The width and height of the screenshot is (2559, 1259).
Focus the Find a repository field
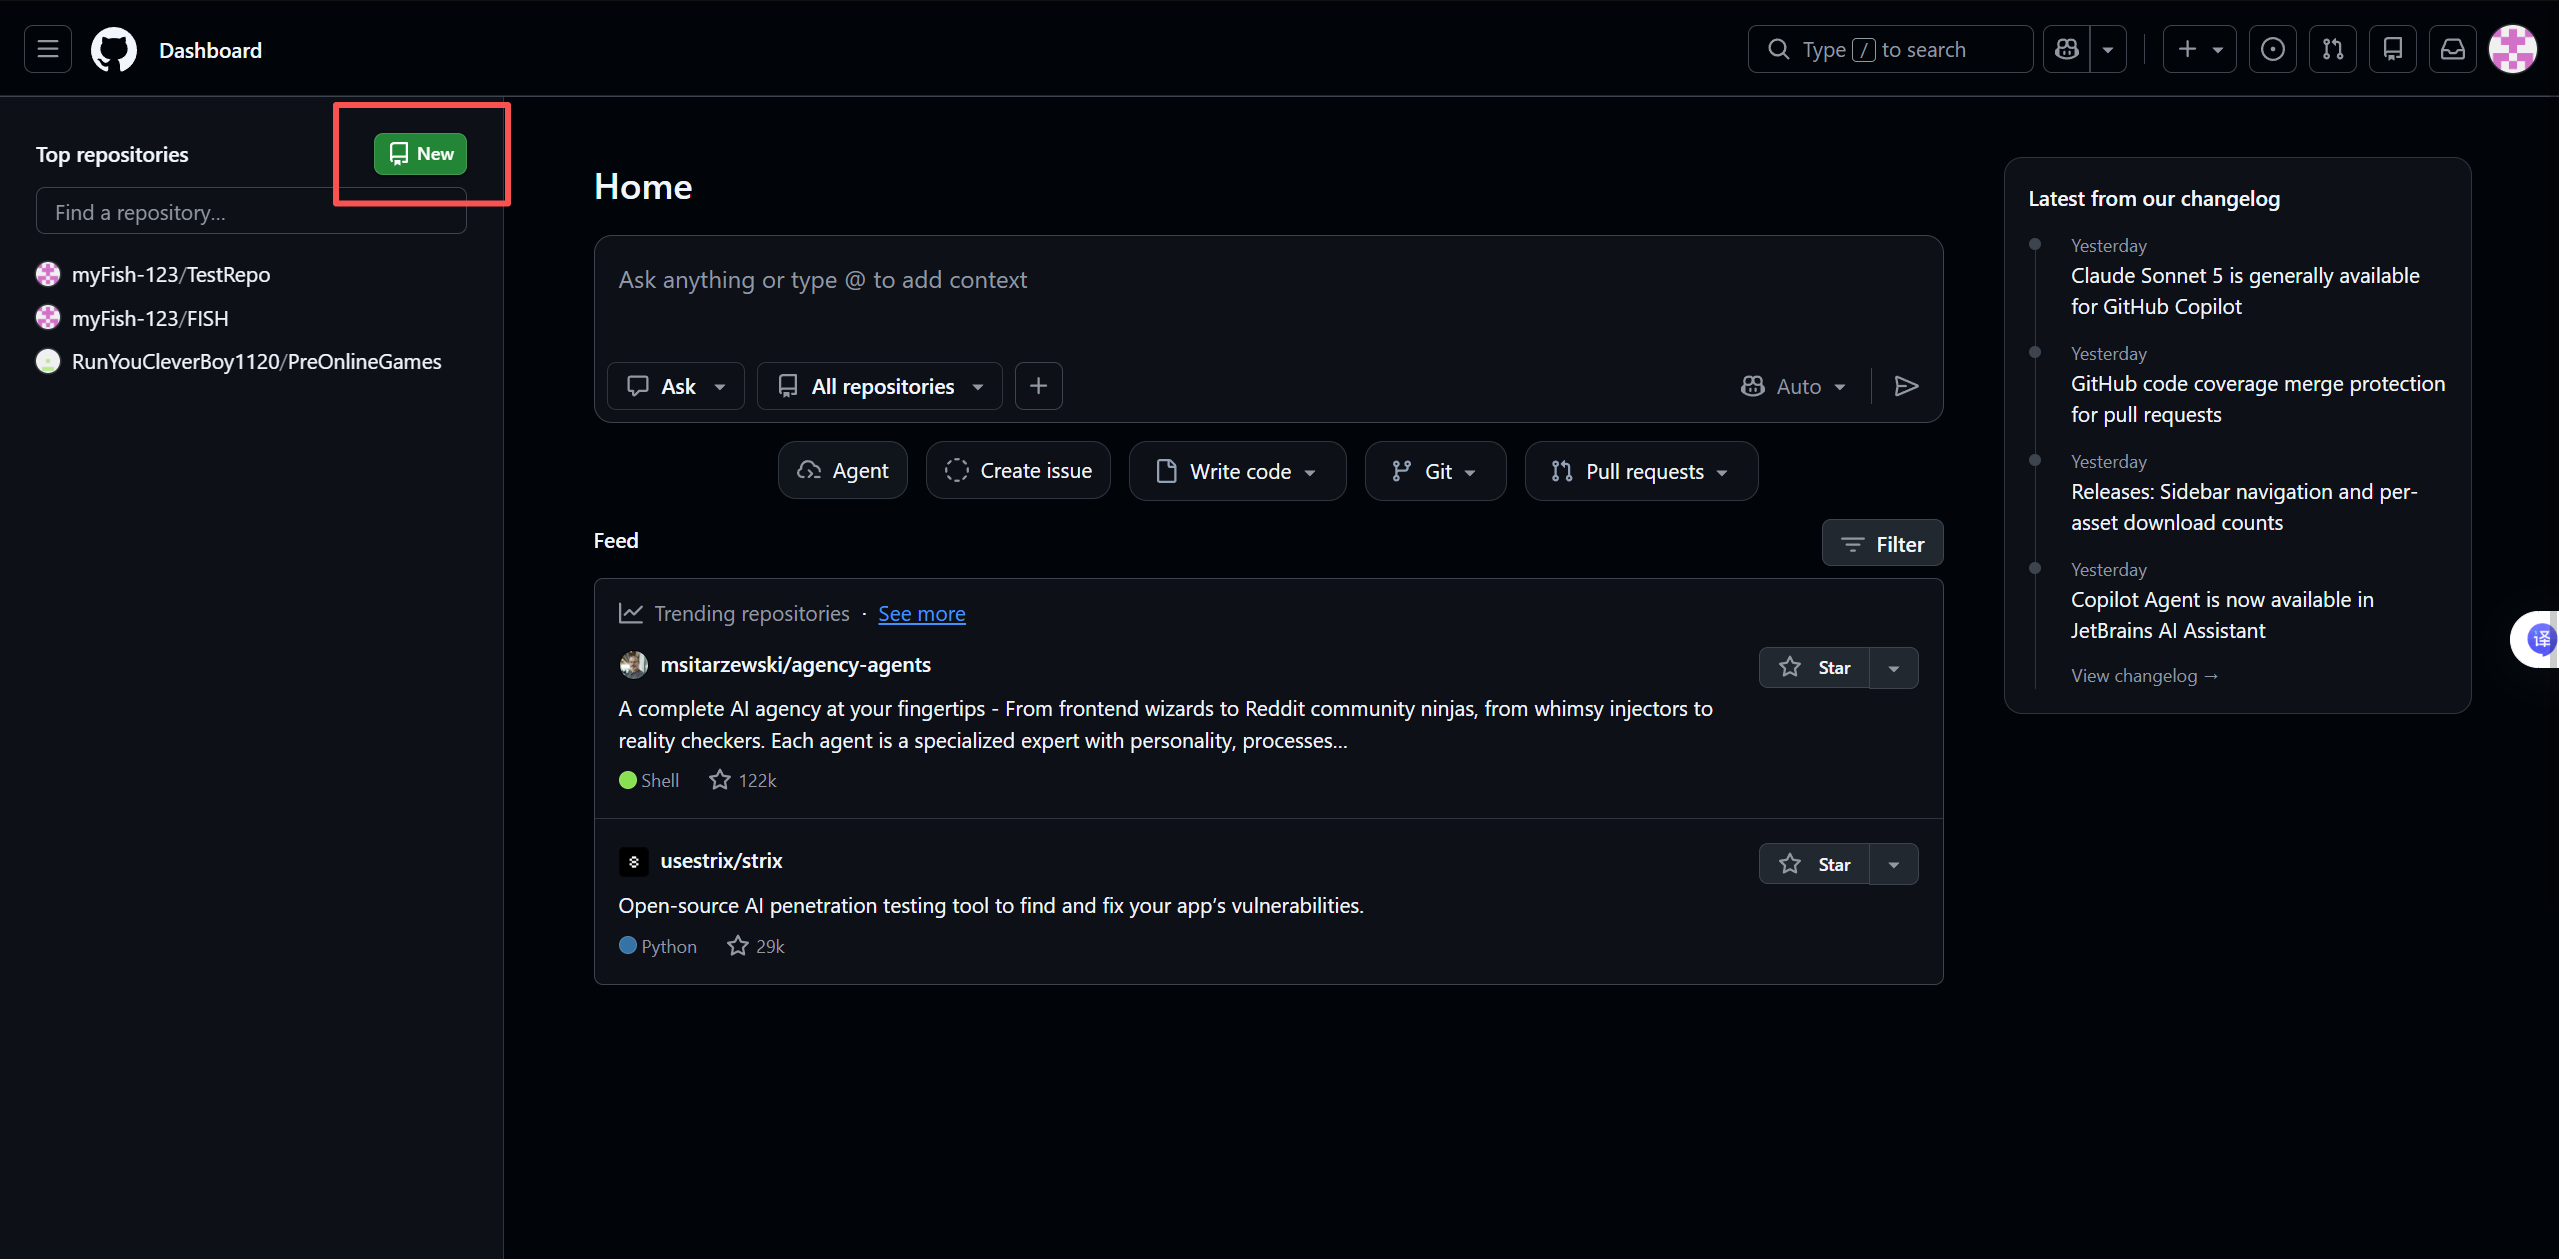(x=251, y=212)
